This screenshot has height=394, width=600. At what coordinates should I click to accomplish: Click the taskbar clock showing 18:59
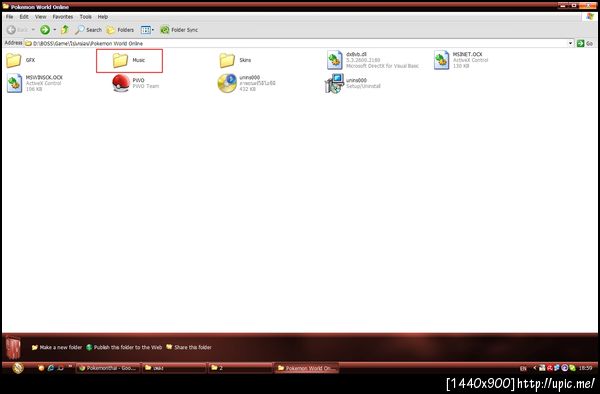tap(585, 368)
